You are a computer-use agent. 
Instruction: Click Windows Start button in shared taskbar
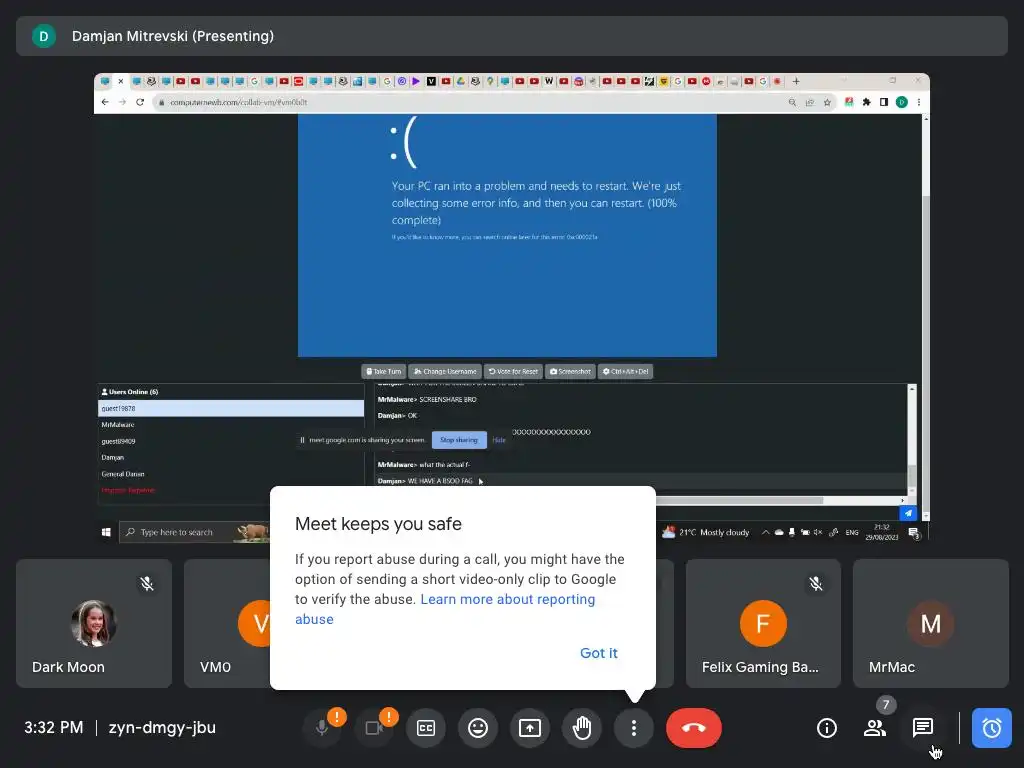(106, 532)
